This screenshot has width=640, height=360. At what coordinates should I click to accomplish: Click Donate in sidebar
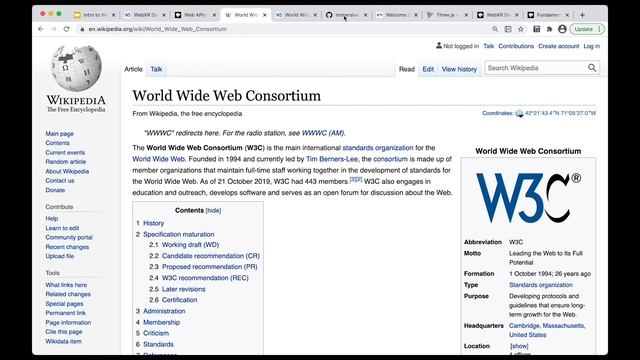[55, 190]
